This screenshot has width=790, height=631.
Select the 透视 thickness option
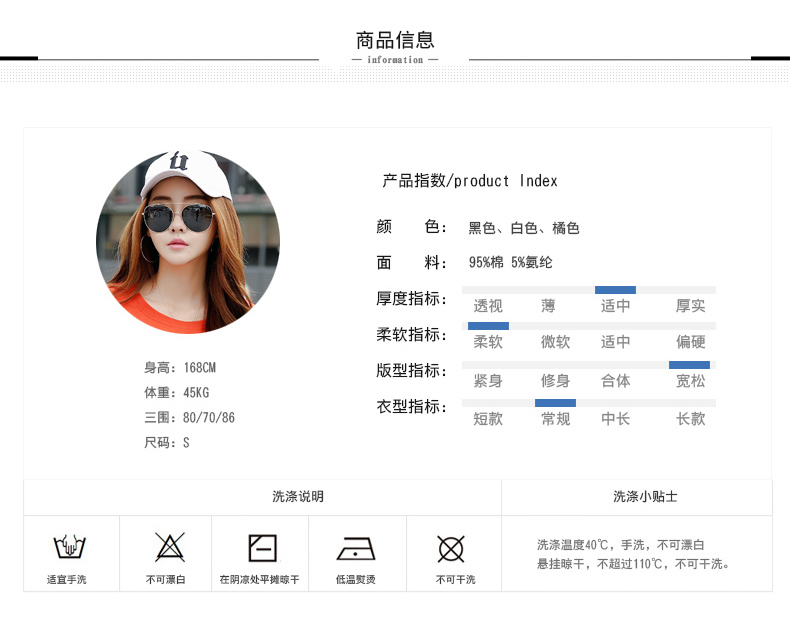488,306
